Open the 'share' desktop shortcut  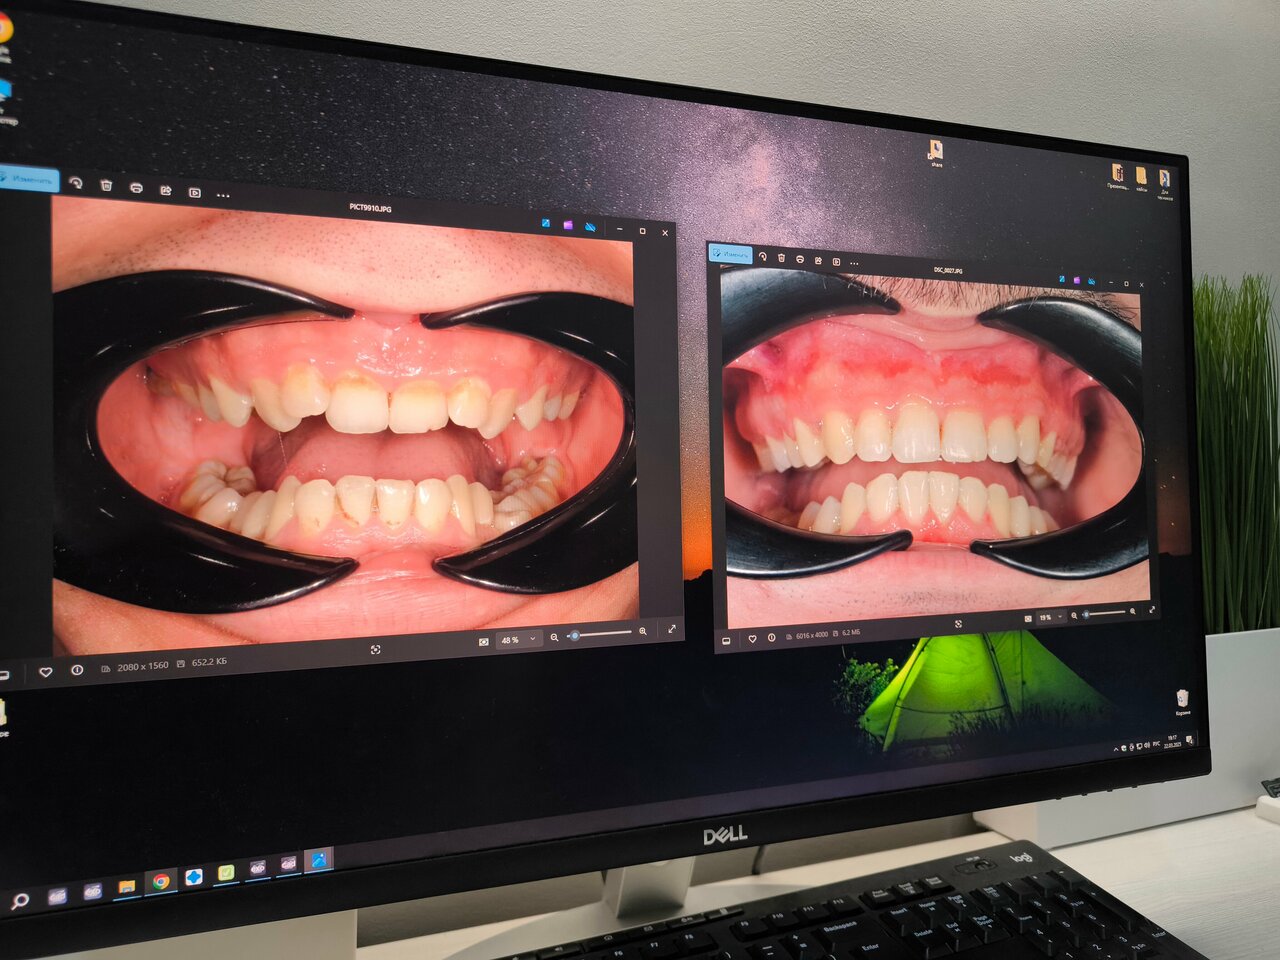pos(936,153)
